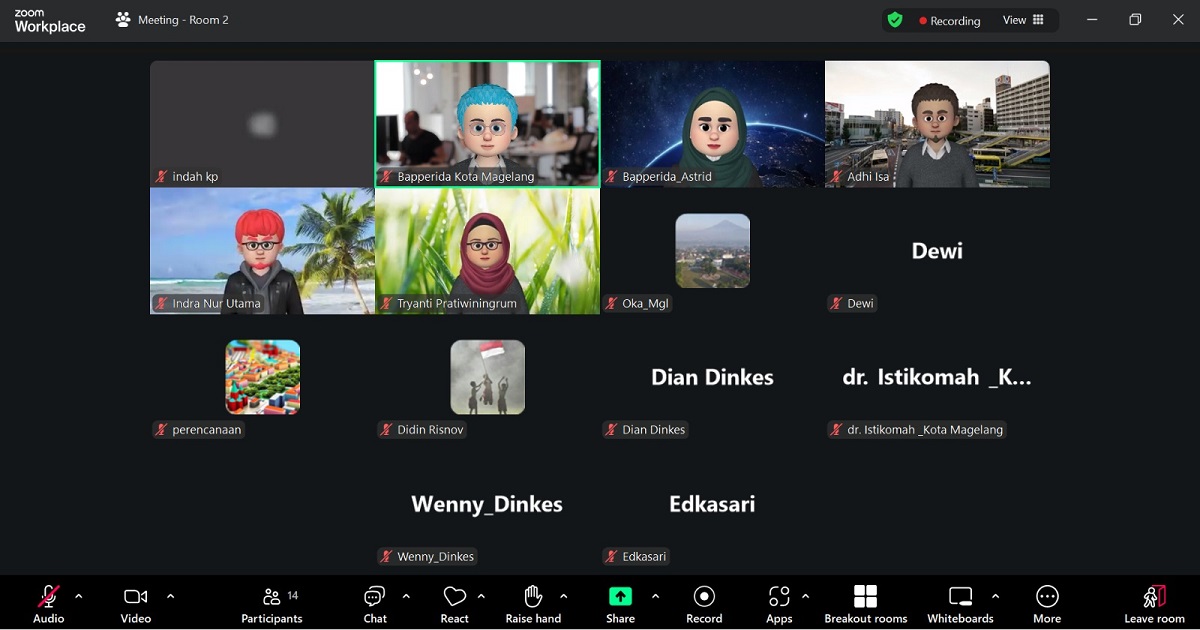This screenshot has width=1200, height=630.
Task: Click muted mic icon on Tryanti Pratiwiningrum label
Action: click(386, 303)
